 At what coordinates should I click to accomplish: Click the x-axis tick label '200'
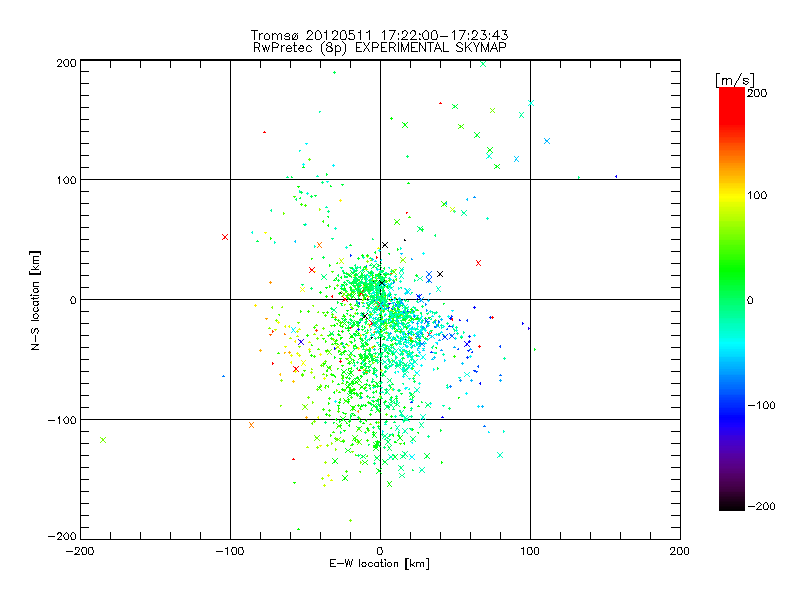[680, 551]
